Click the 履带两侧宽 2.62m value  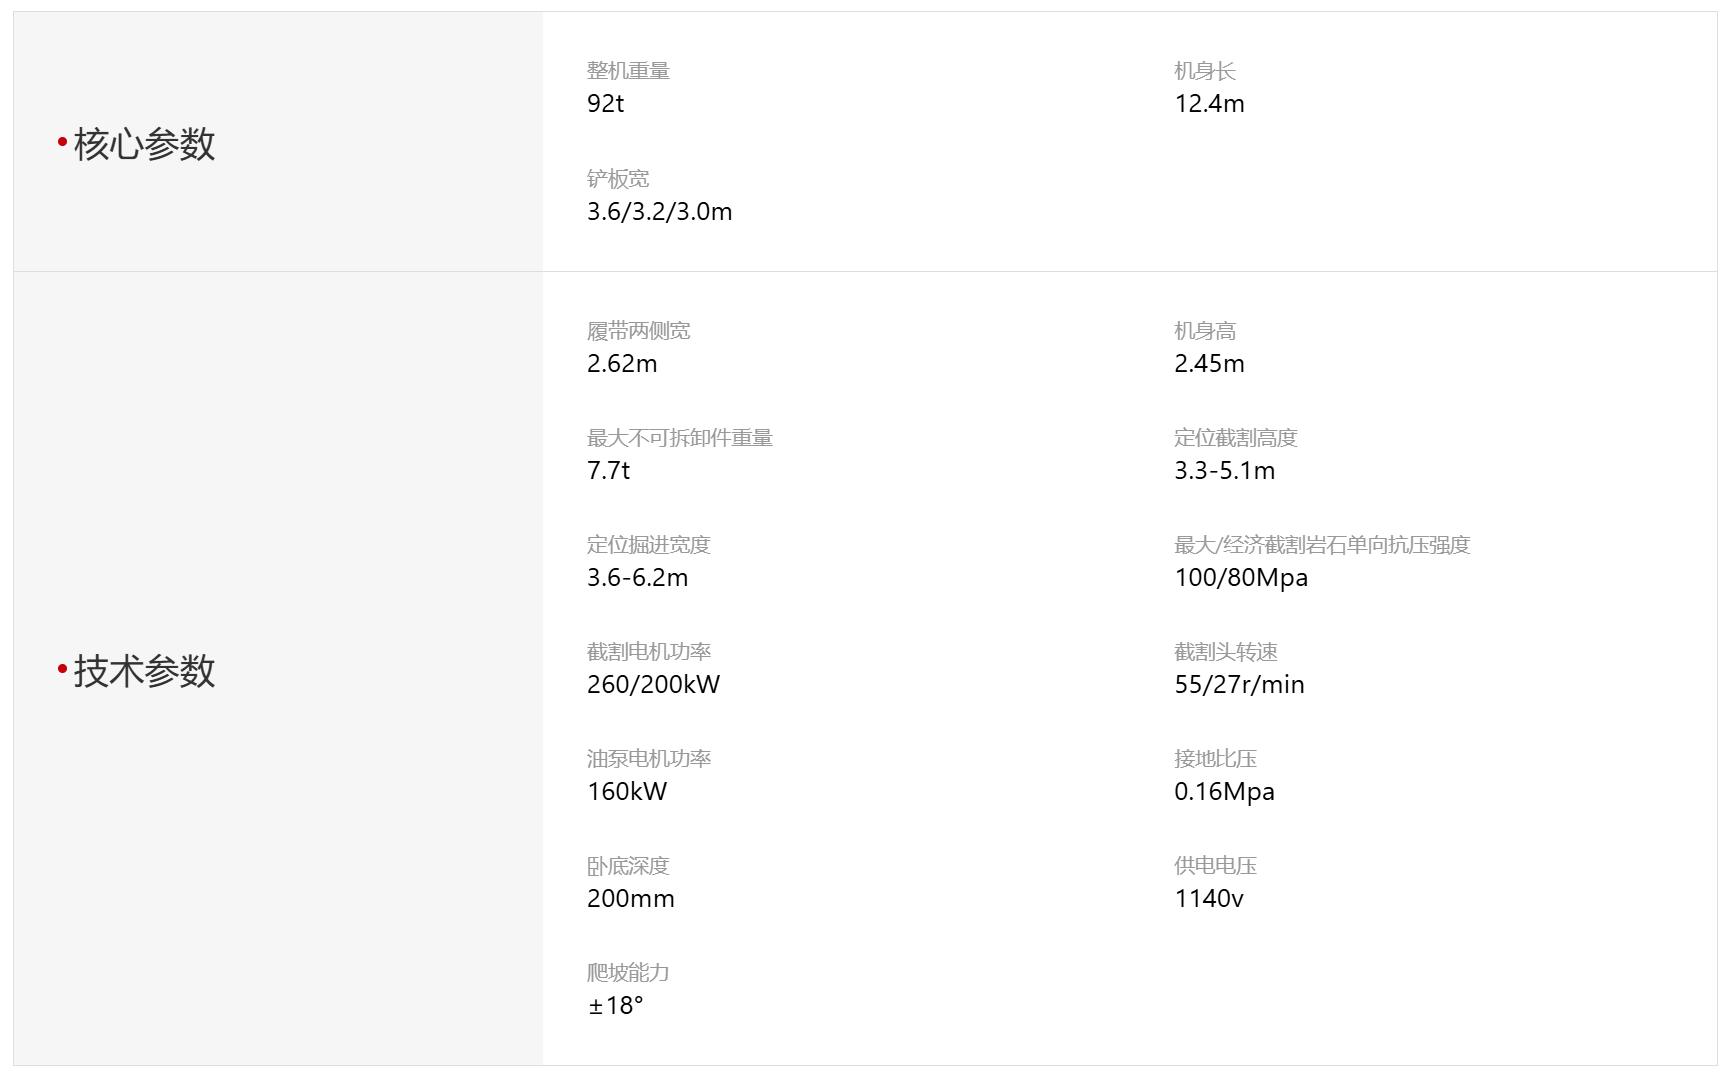pyautogui.click(x=622, y=363)
